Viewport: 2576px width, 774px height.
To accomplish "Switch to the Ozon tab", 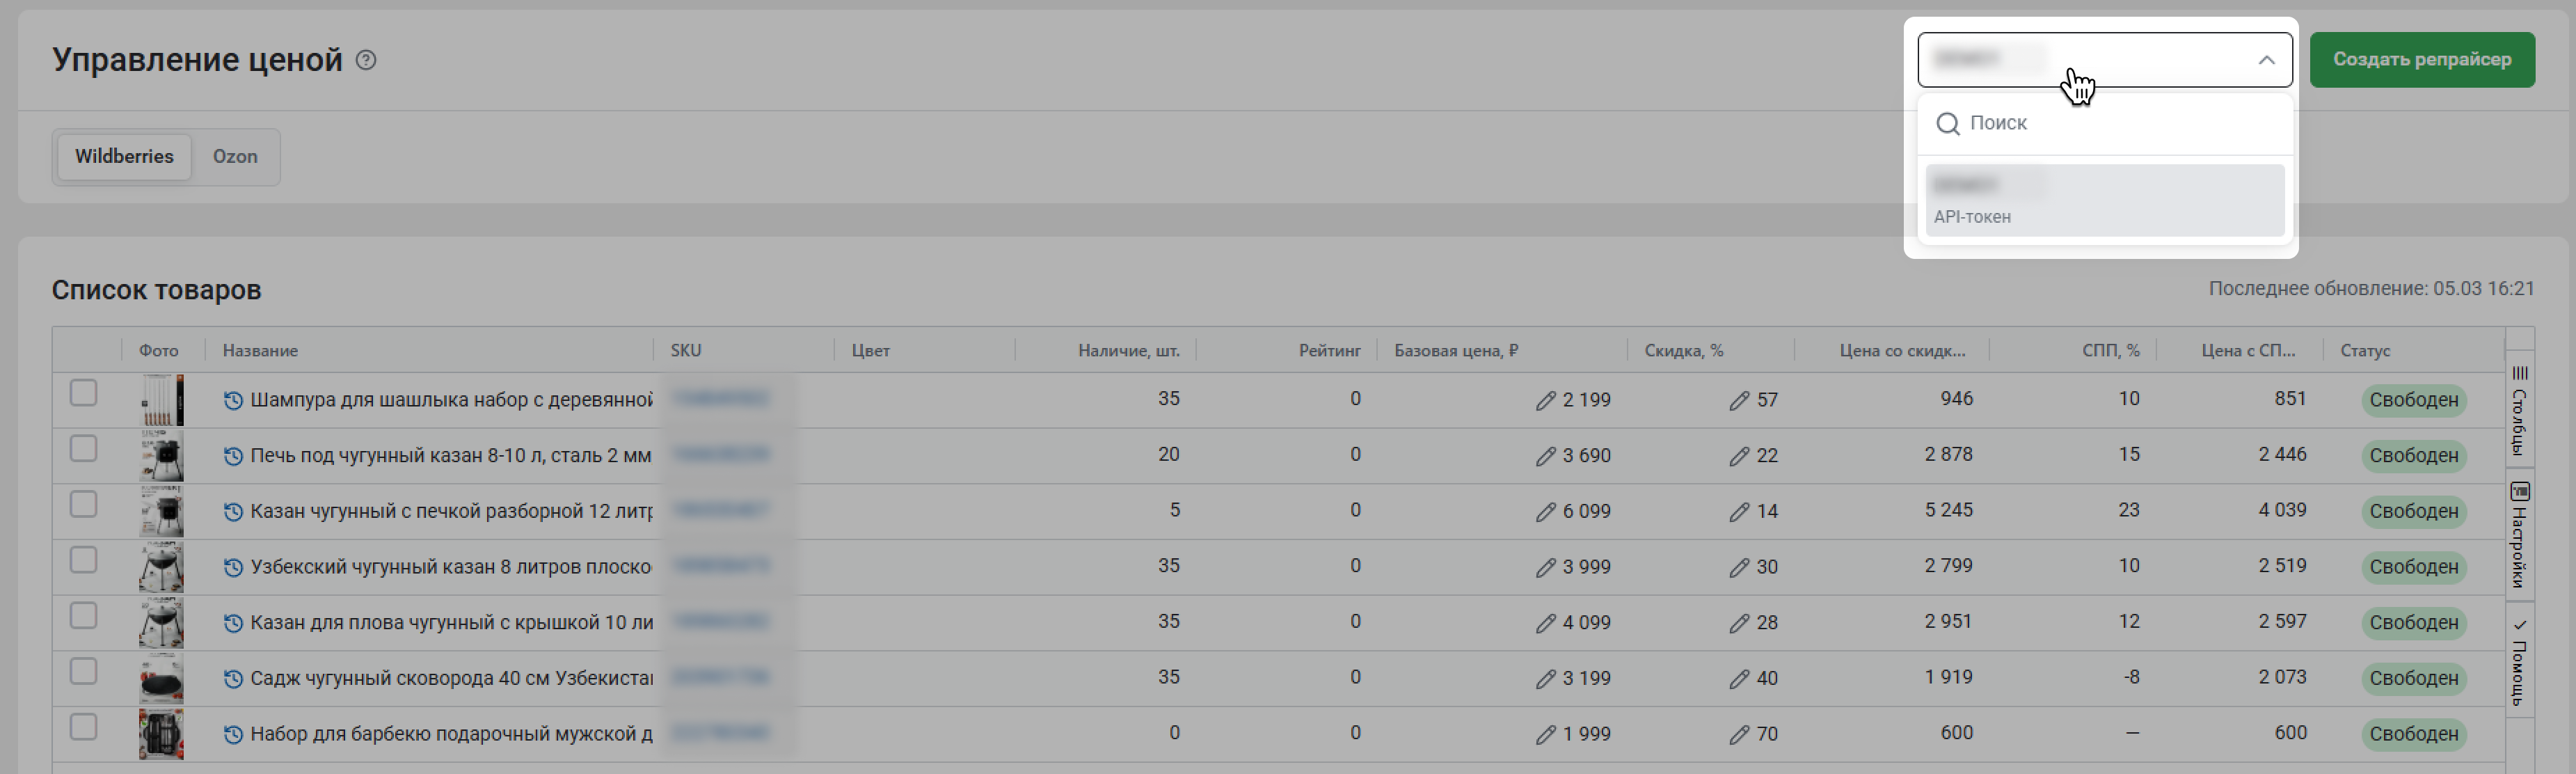I will (235, 157).
